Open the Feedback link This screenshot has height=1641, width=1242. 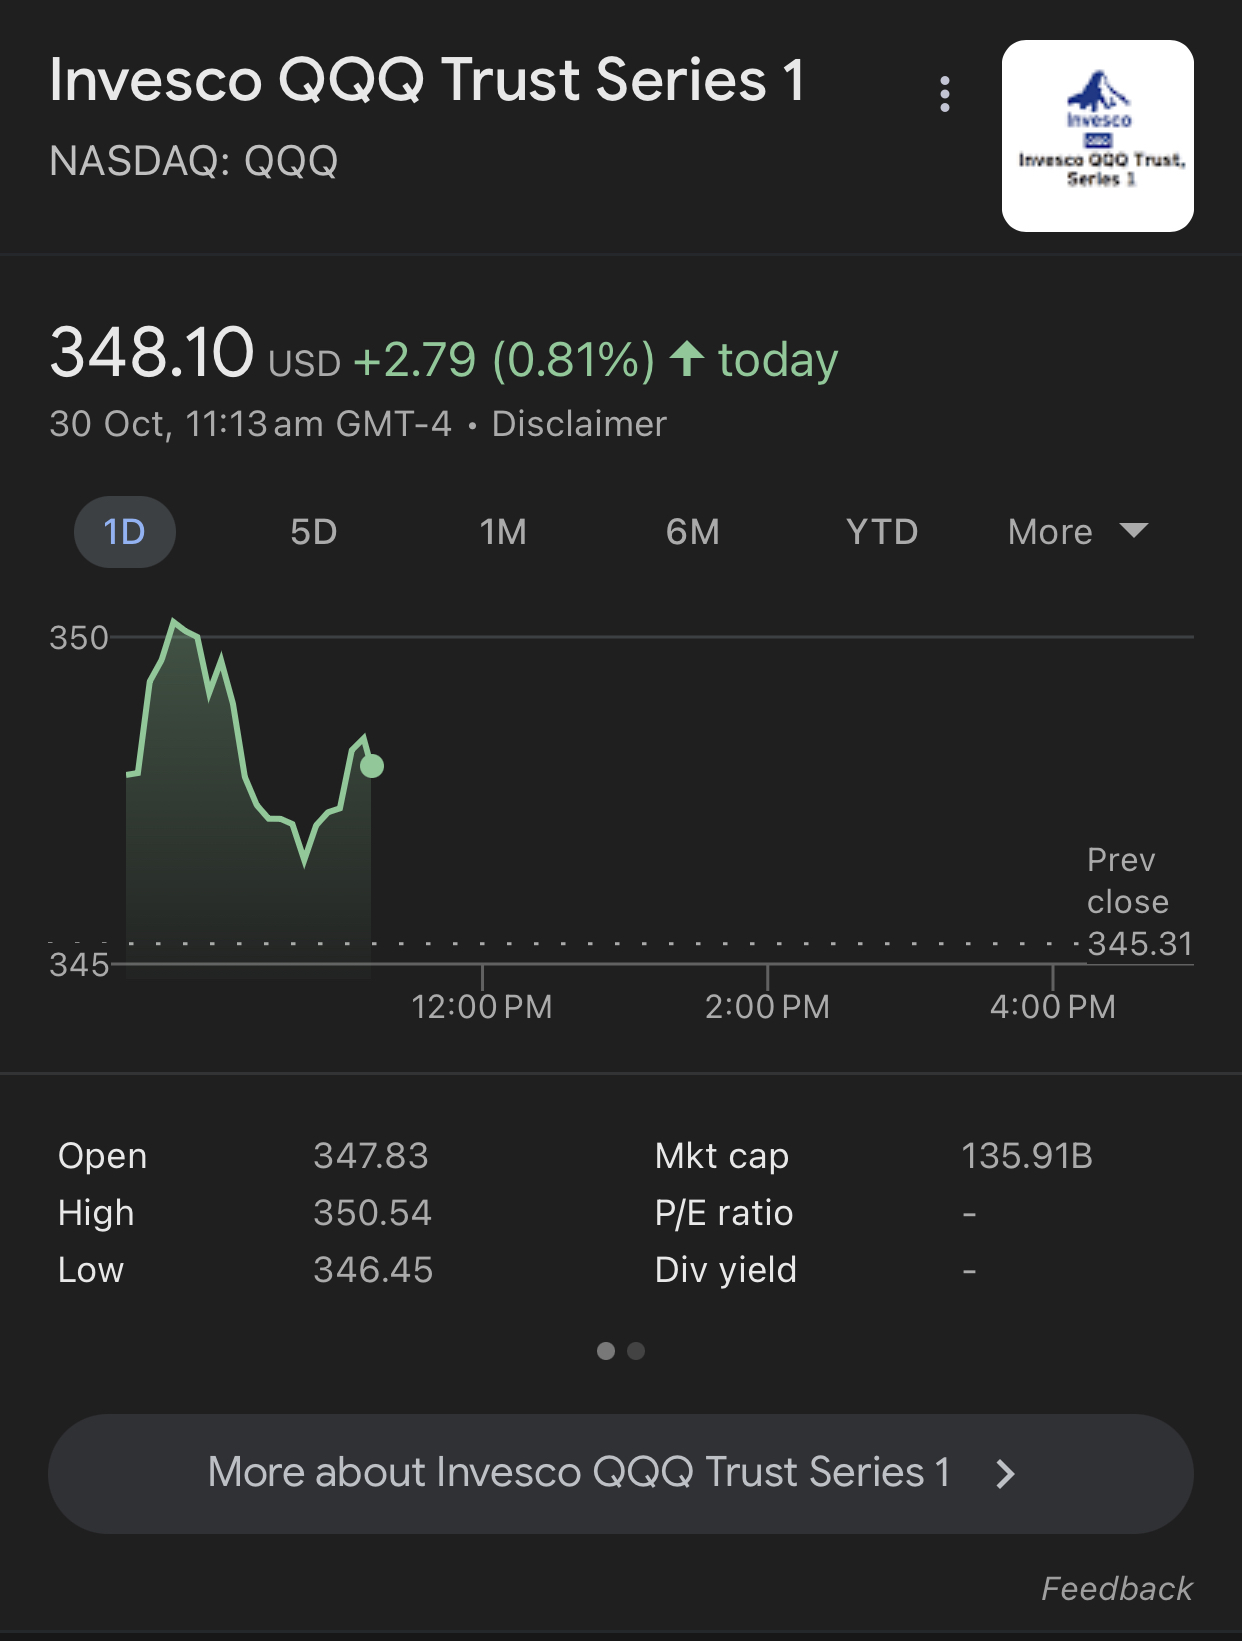point(1117,1588)
